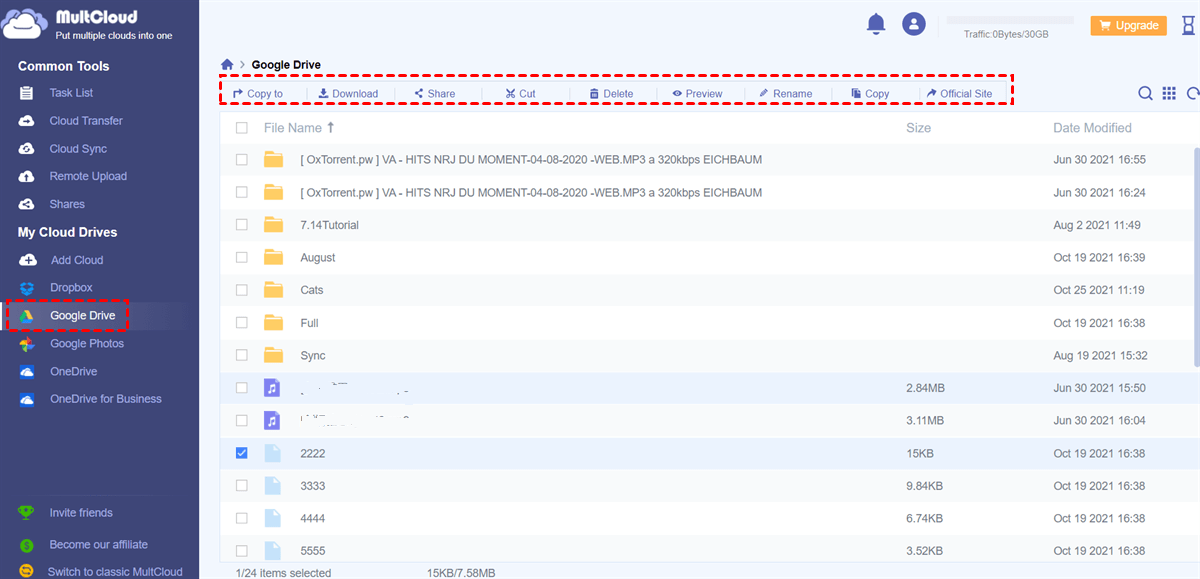Click Copy in toolbar
This screenshot has width=1200, height=579.
(x=870, y=94)
